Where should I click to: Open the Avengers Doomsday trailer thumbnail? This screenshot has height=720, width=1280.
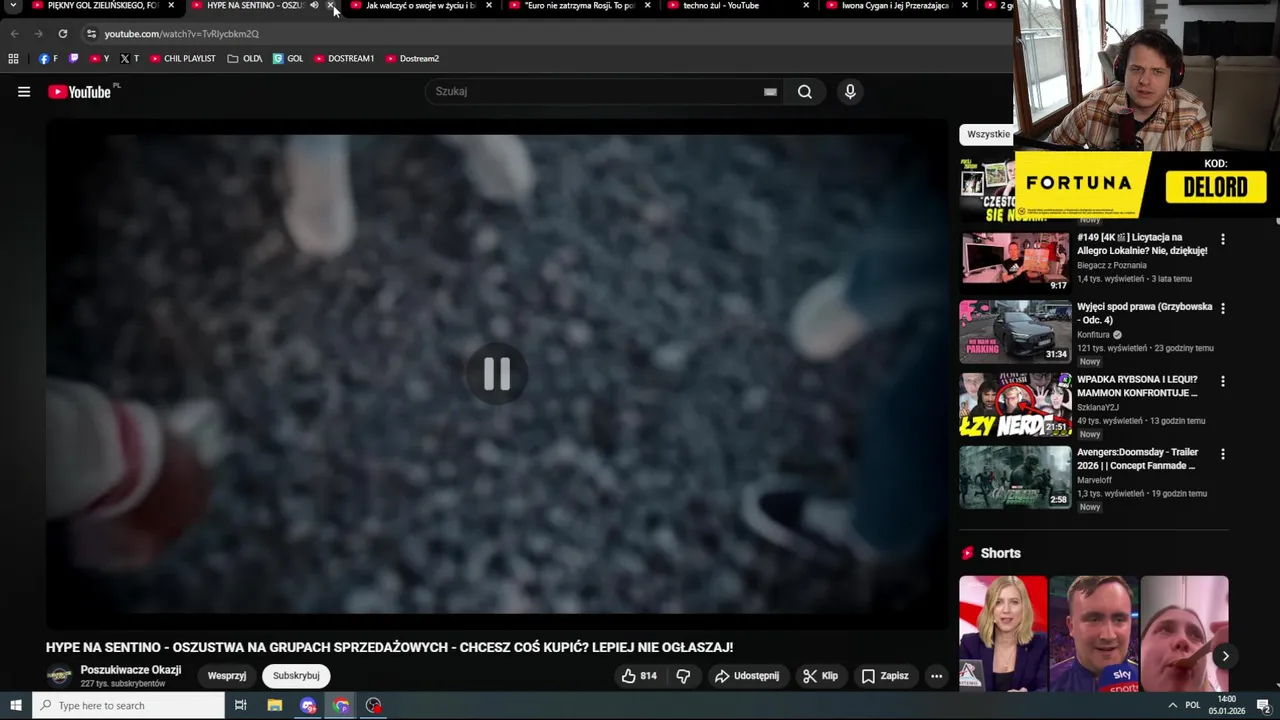click(1015, 477)
